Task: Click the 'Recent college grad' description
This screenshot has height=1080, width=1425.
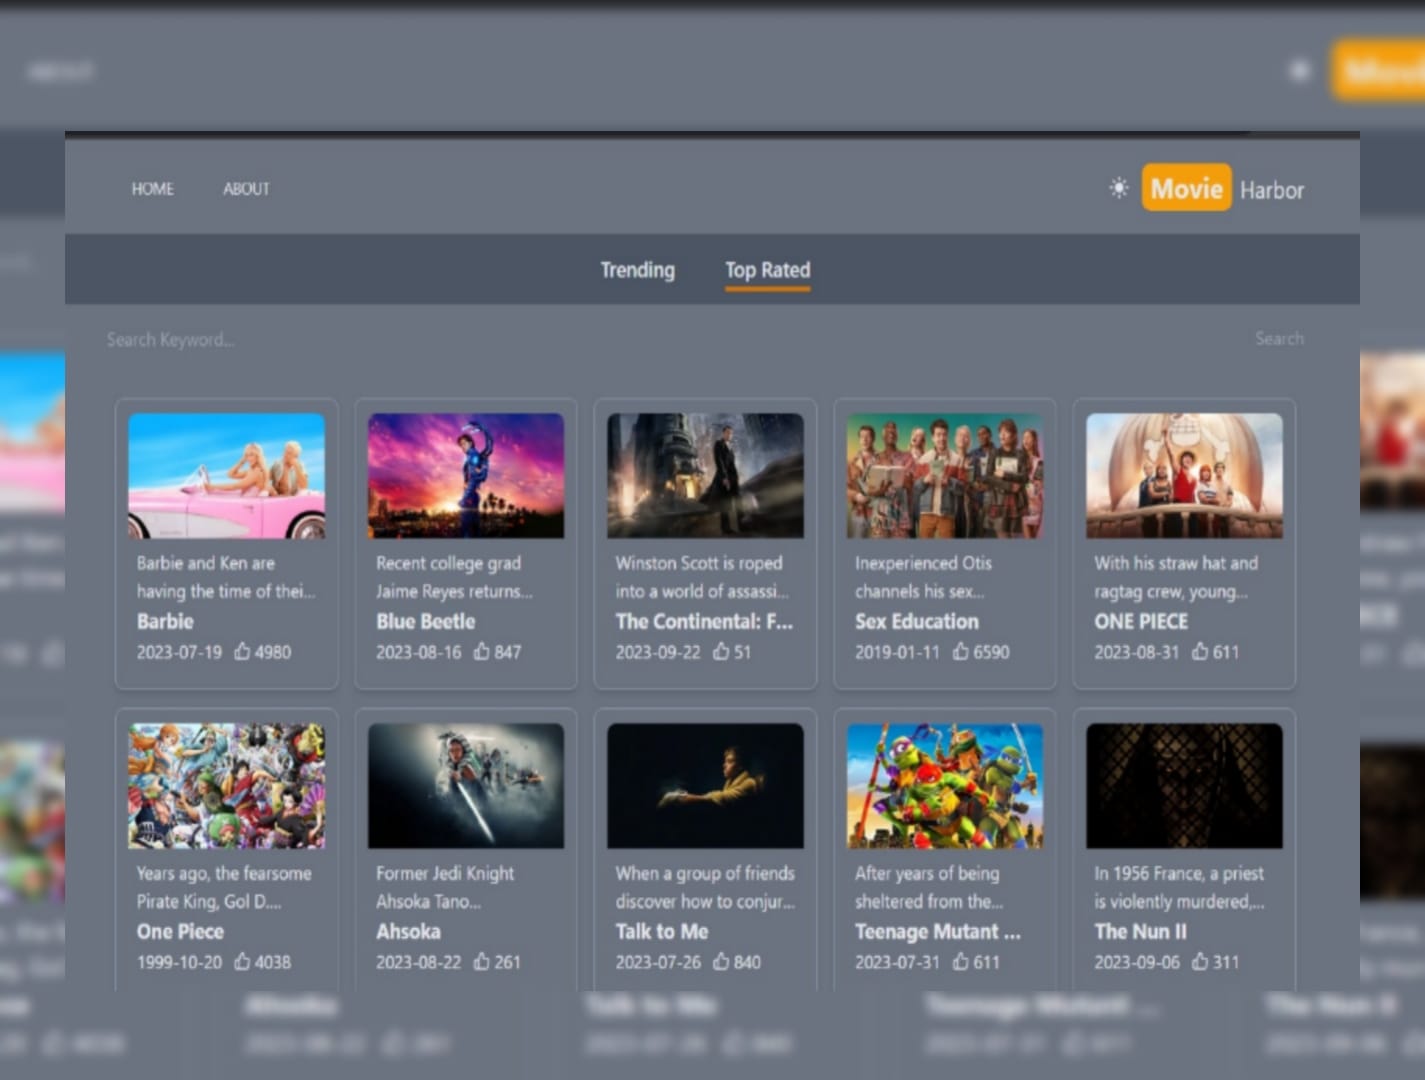Action: coord(454,577)
